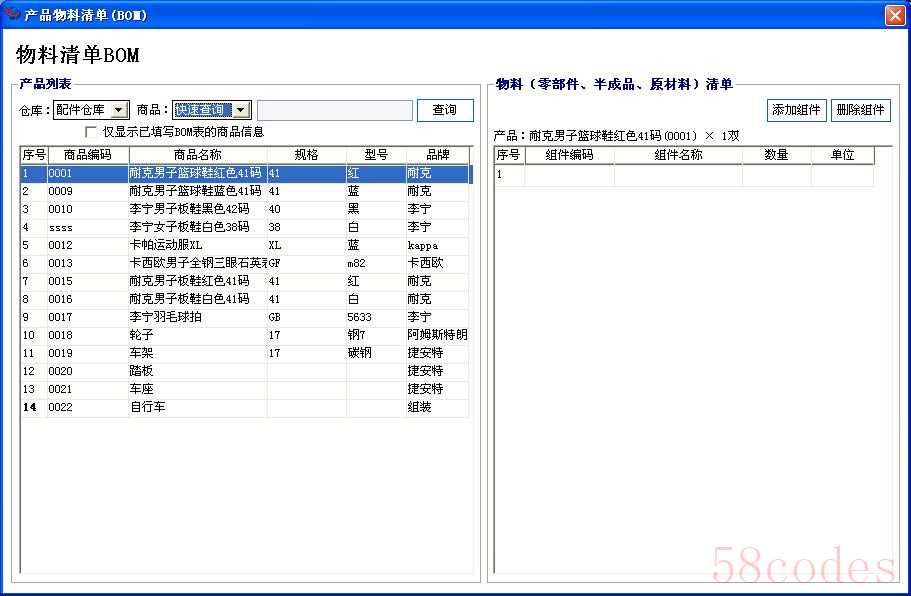
Task: Enable 仅显示已填写BOM表的商品信息 checkbox
Action: click(92, 132)
